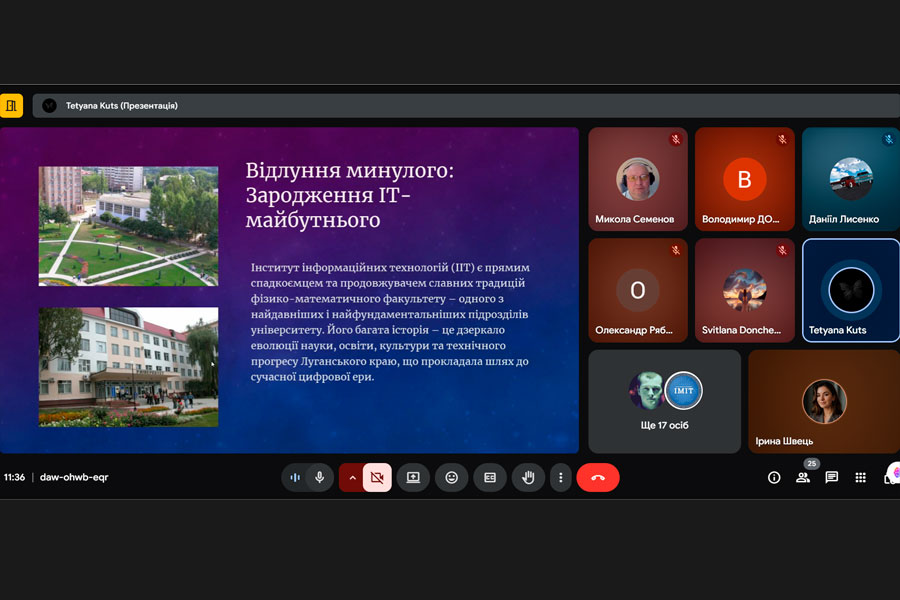Click the presenter avatar next to 'Tetyana Kuts (Презентація)'
The height and width of the screenshot is (600, 900).
pos(49,106)
